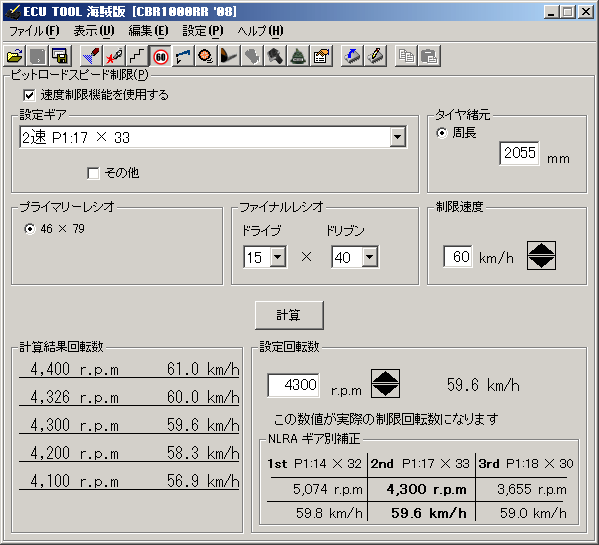Maximize the ECU TOOL window
The image size is (599, 545).
(568, 12)
